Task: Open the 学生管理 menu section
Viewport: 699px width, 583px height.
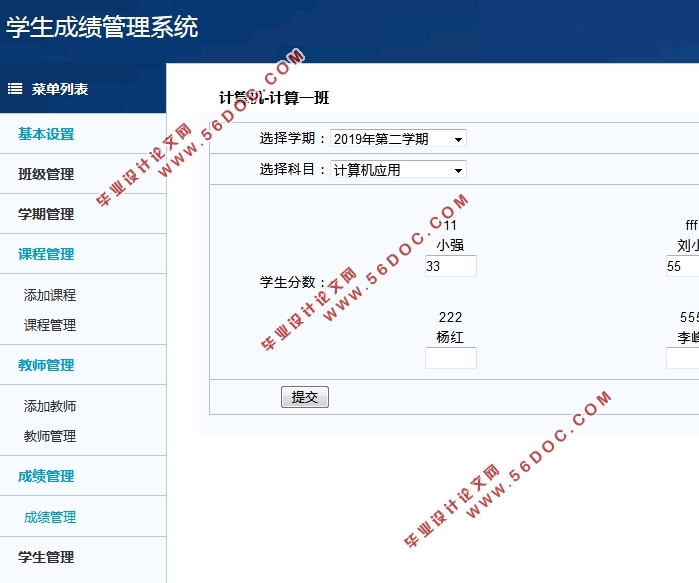Action: [x=46, y=557]
